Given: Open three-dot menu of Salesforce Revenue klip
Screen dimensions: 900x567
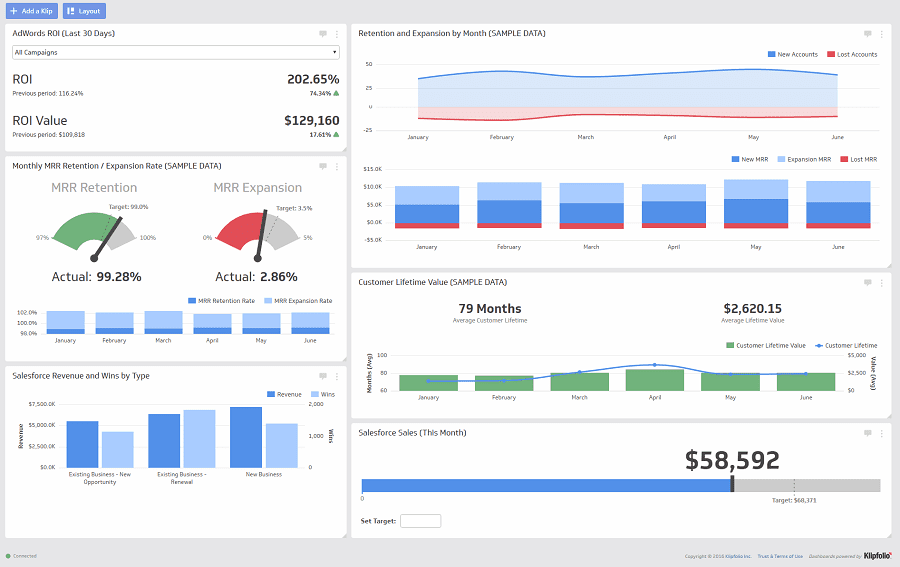Looking at the screenshot, I should [336, 377].
